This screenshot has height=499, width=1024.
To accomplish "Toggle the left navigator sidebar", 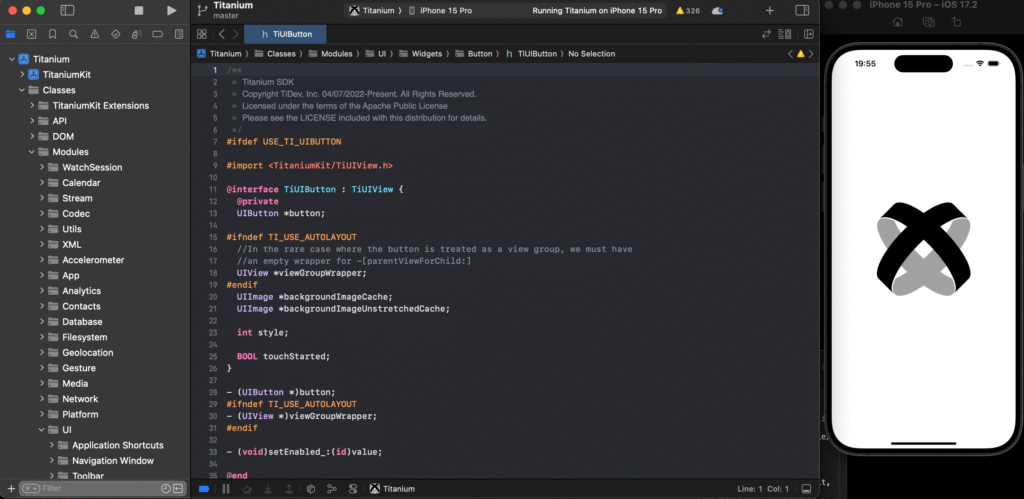I will (x=67, y=10).
